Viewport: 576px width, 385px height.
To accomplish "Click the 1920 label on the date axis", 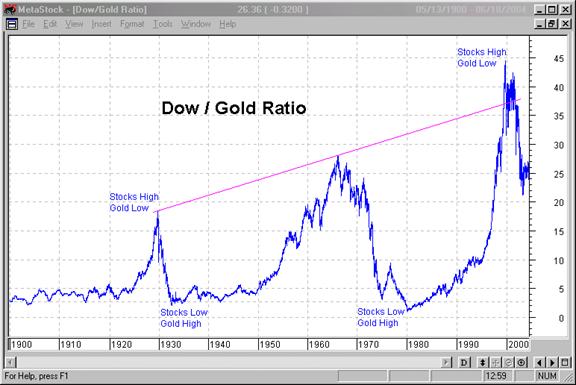I will (121, 345).
